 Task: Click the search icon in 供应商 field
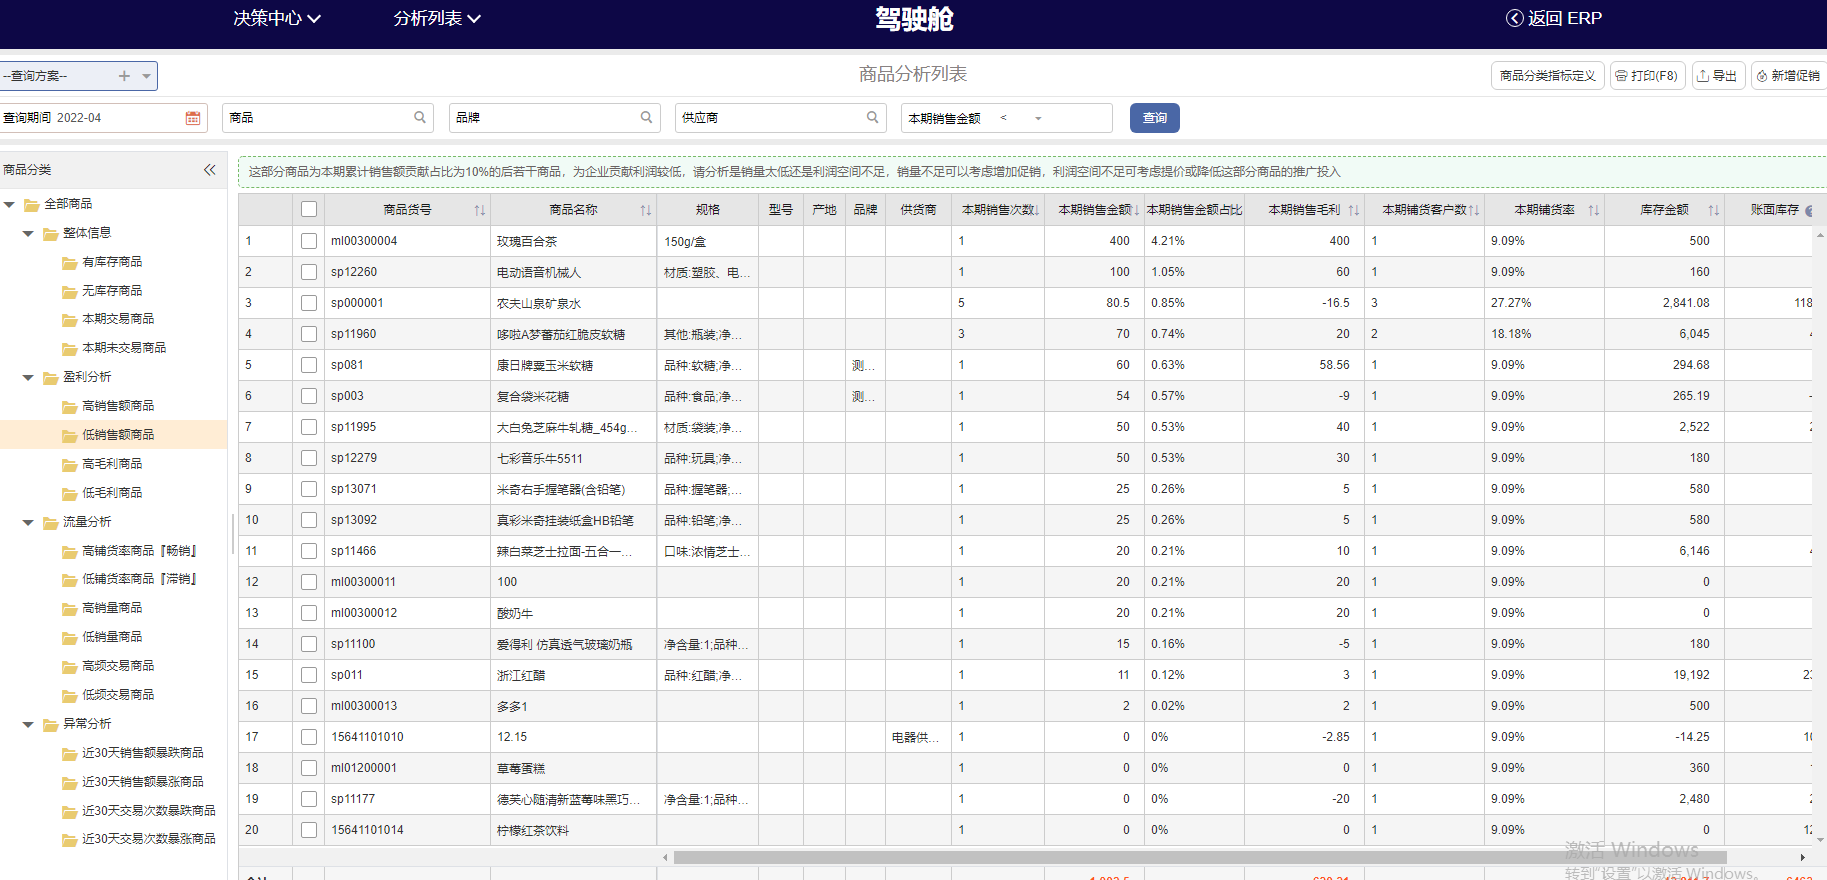coord(873,118)
